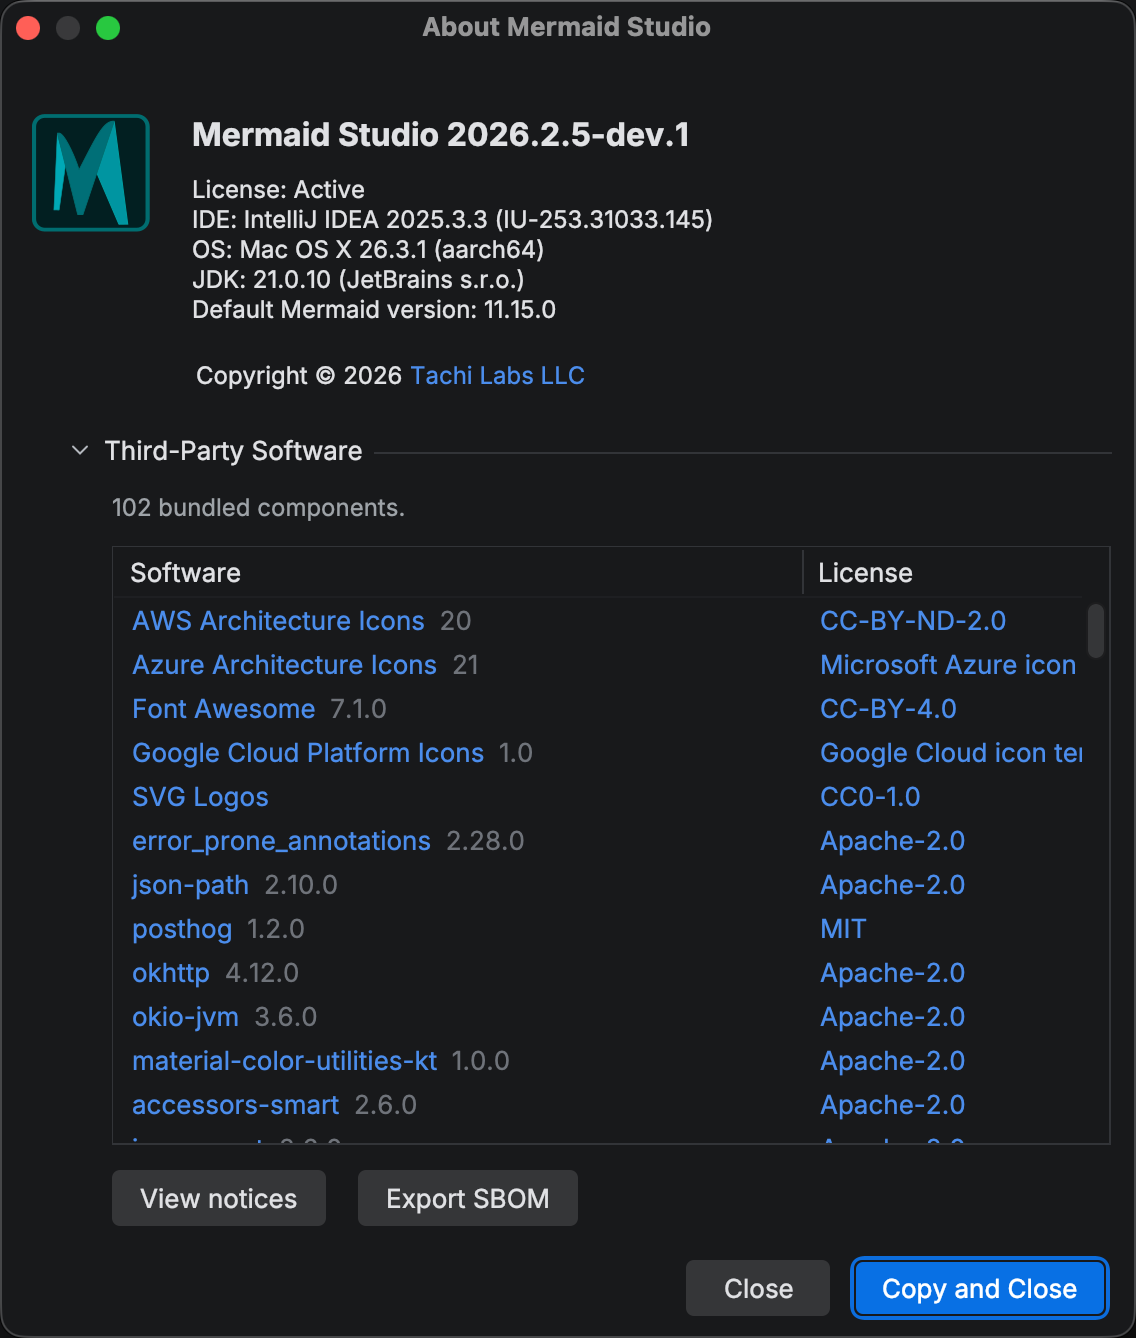Click the View notices button
The height and width of the screenshot is (1338, 1136).
click(219, 1198)
